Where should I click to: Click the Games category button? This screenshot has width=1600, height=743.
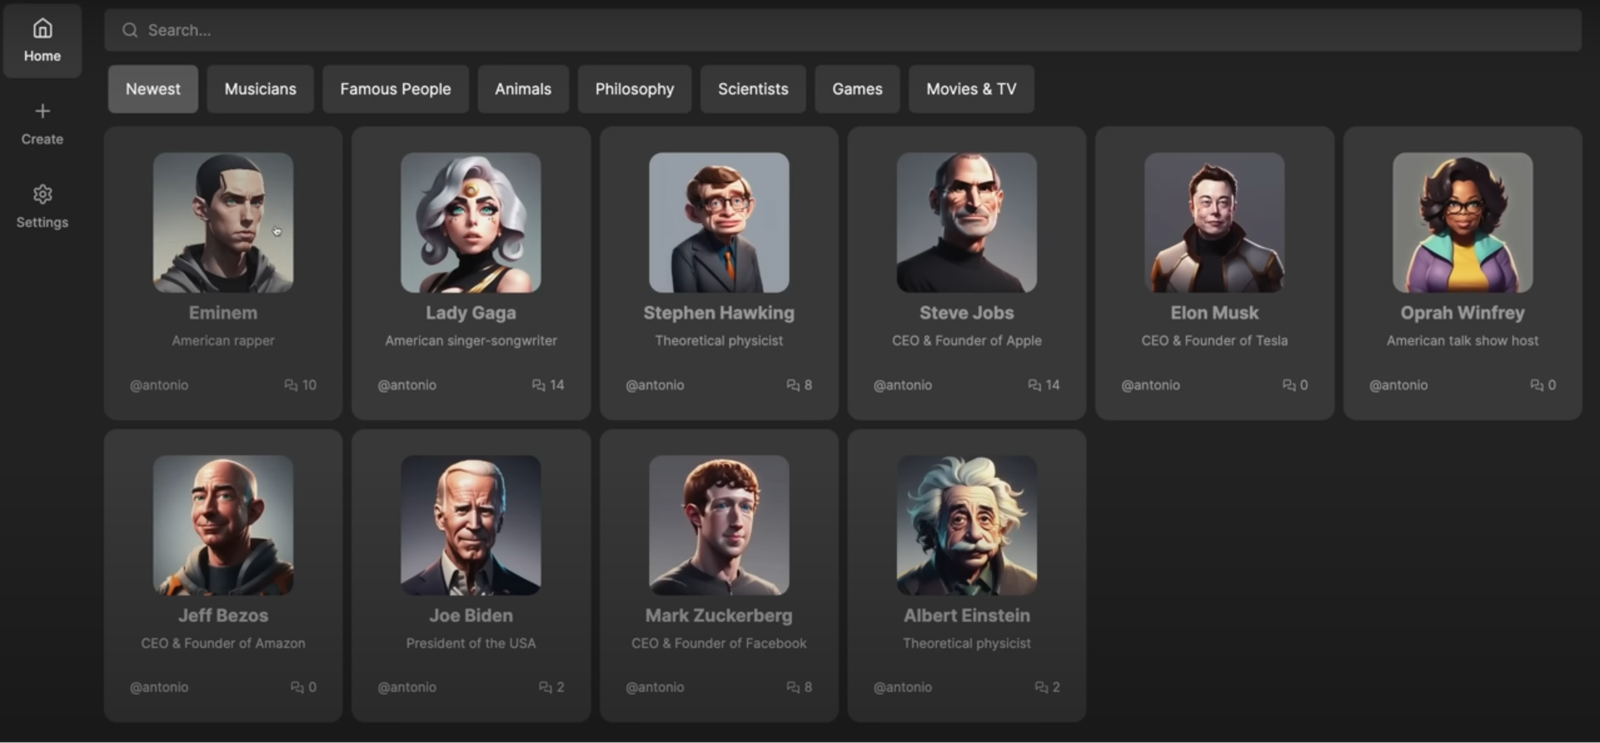tap(857, 89)
